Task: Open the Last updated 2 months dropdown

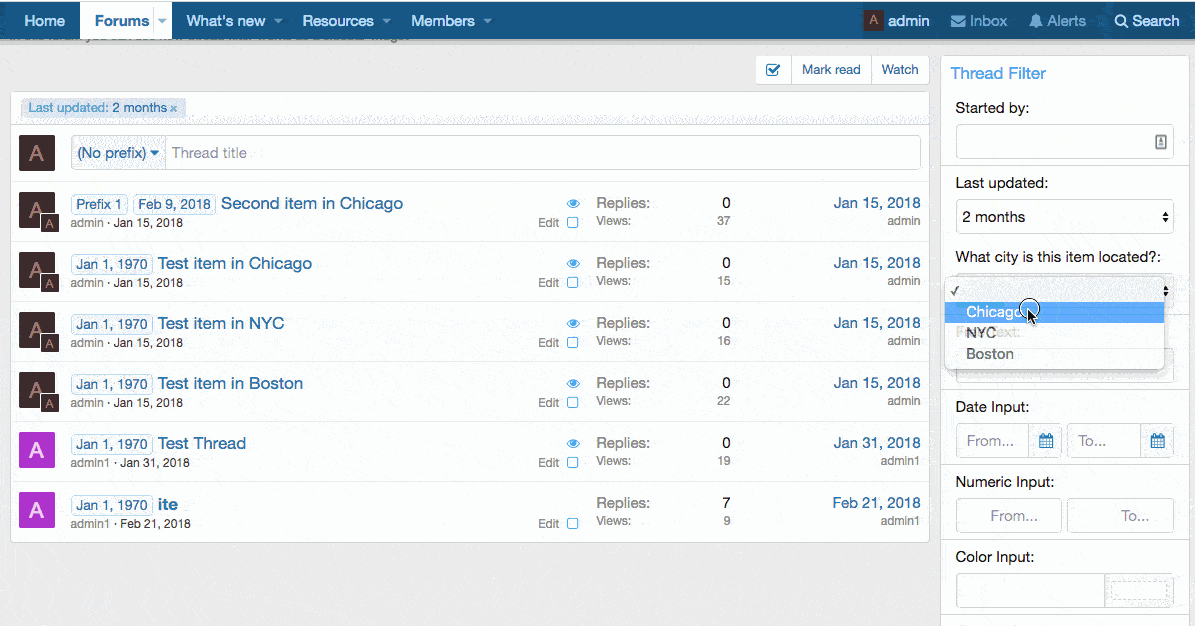Action: click(1064, 217)
